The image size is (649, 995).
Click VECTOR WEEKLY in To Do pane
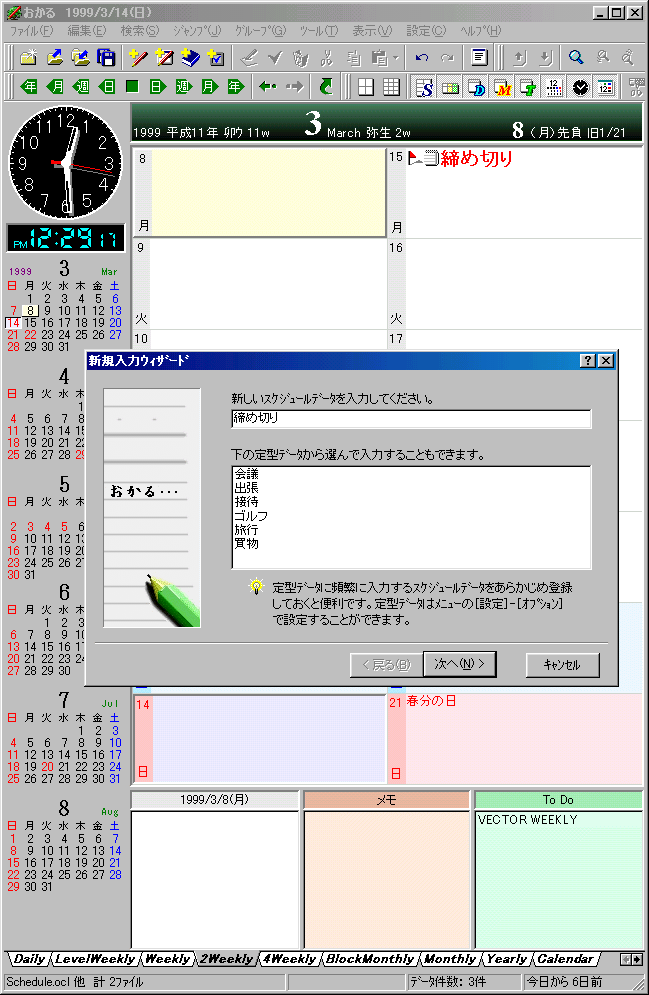point(527,819)
